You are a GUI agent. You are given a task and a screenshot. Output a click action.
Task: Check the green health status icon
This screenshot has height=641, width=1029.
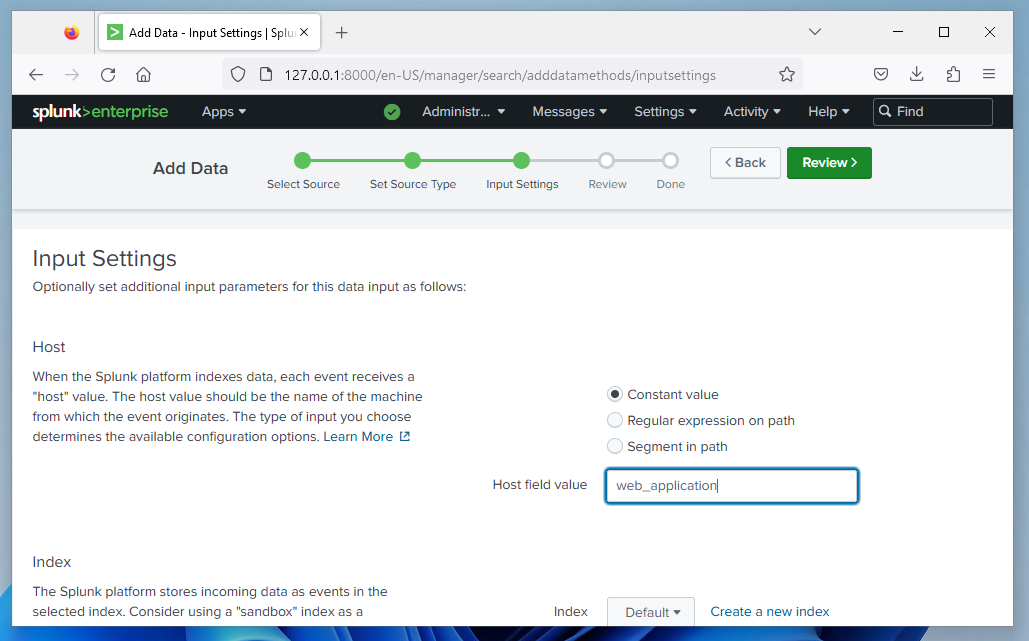[x=392, y=112]
